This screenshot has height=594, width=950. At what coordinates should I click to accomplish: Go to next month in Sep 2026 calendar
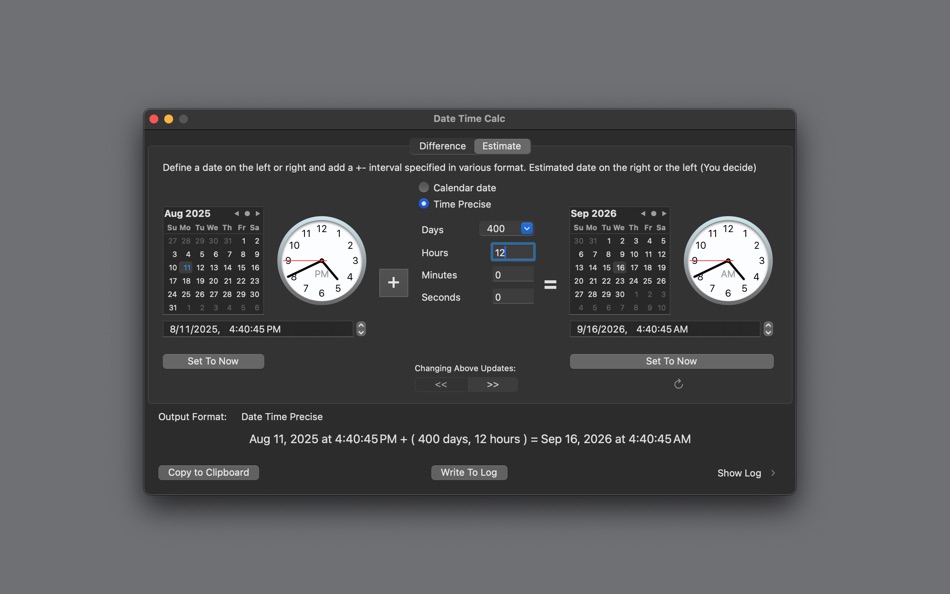point(664,213)
